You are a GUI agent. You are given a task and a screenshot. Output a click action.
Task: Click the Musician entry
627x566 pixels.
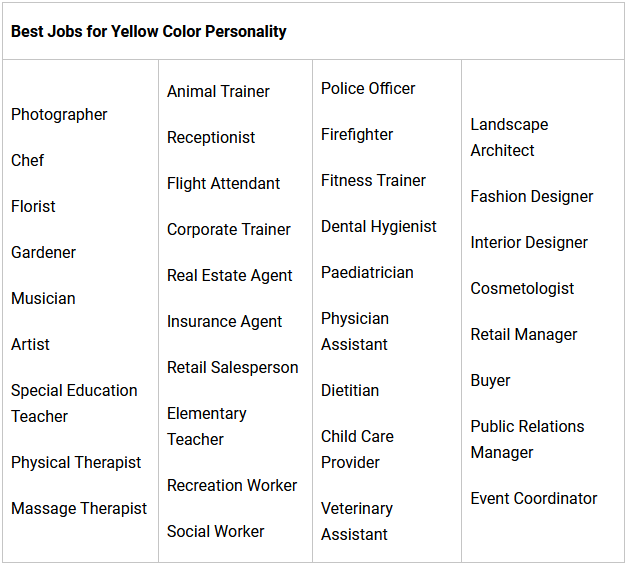tap(43, 299)
